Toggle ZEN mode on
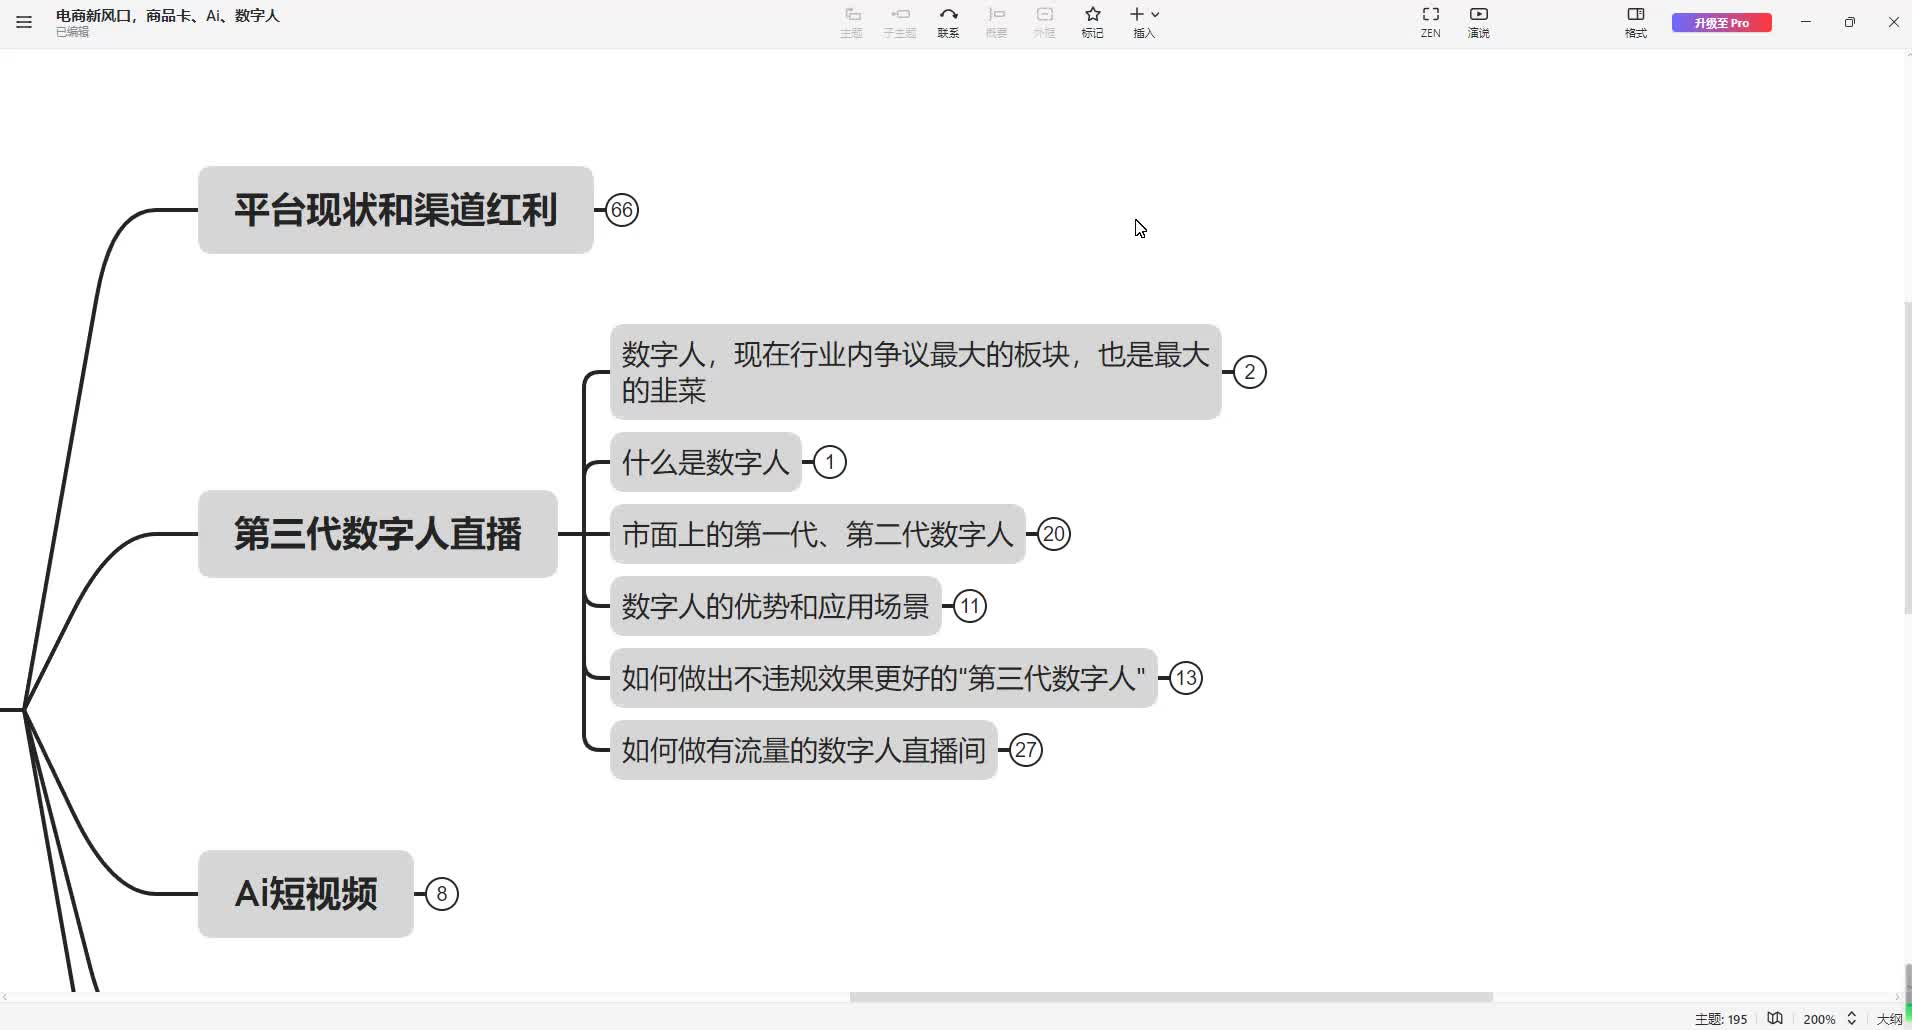 coord(1430,22)
